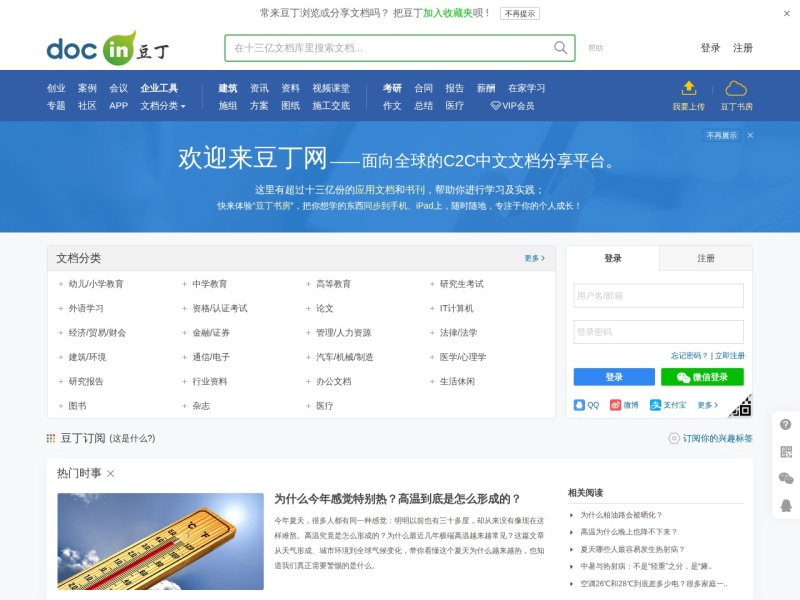Expand the IT计算机 category
This screenshot has width=800, height=600.
tap(432, 308)
